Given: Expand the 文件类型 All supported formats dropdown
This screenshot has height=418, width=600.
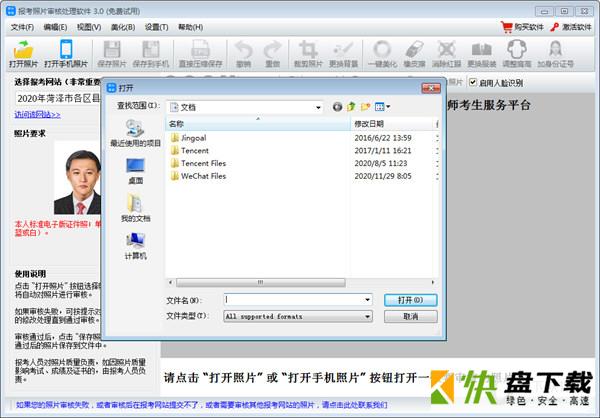Looking at the screenshot, I should click(367, 317).
